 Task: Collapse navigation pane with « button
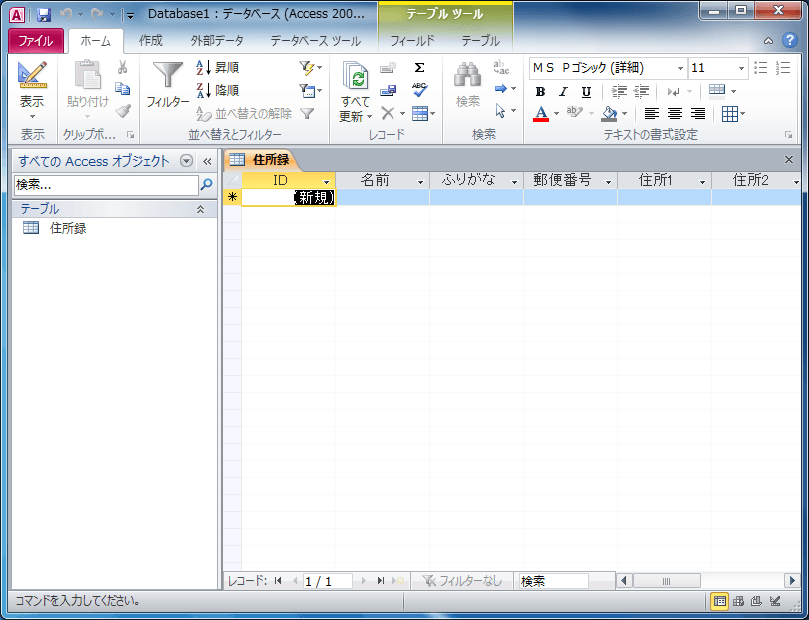(207, 161)
